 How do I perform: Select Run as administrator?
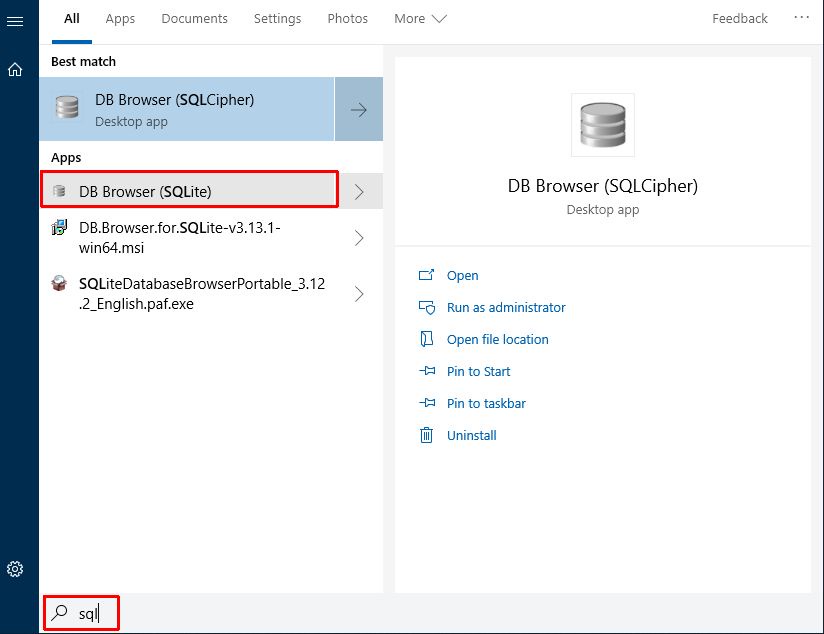[506, 308]
